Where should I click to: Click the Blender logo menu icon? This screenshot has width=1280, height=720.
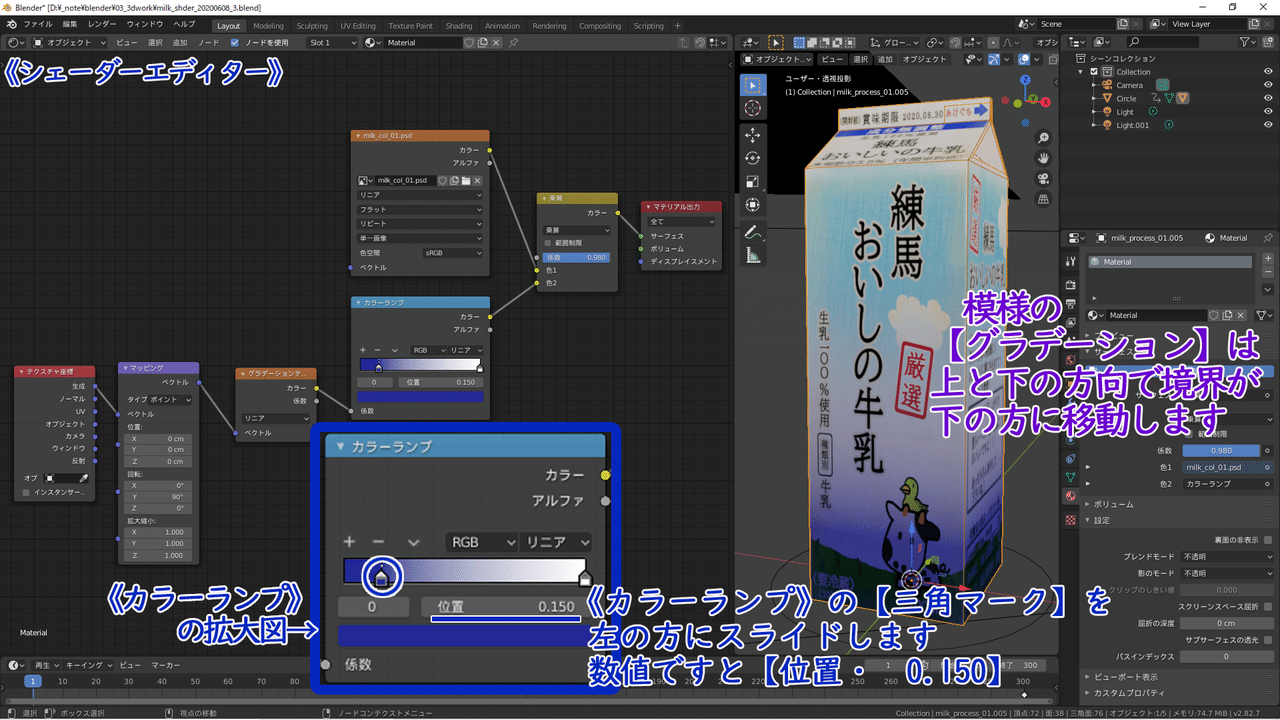point(11,25)
